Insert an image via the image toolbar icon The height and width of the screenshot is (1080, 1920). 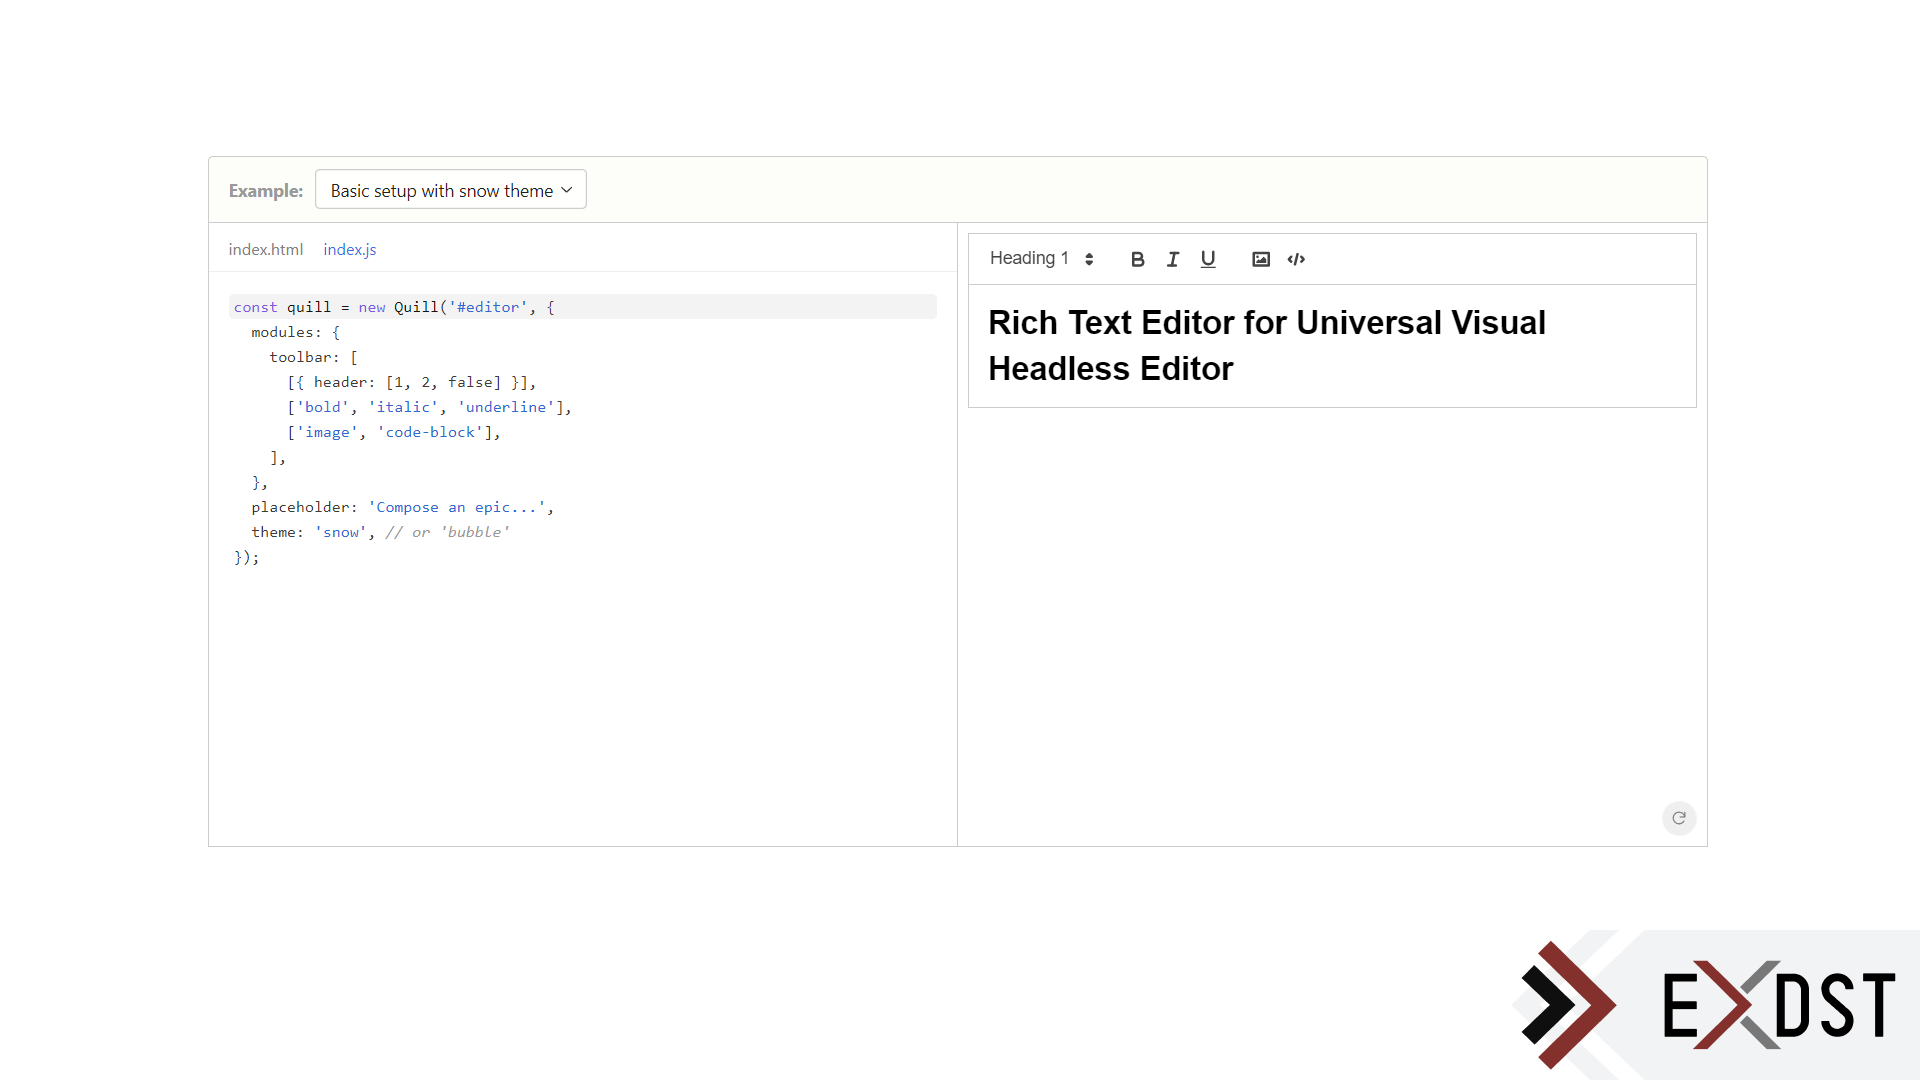(1260, 259)
